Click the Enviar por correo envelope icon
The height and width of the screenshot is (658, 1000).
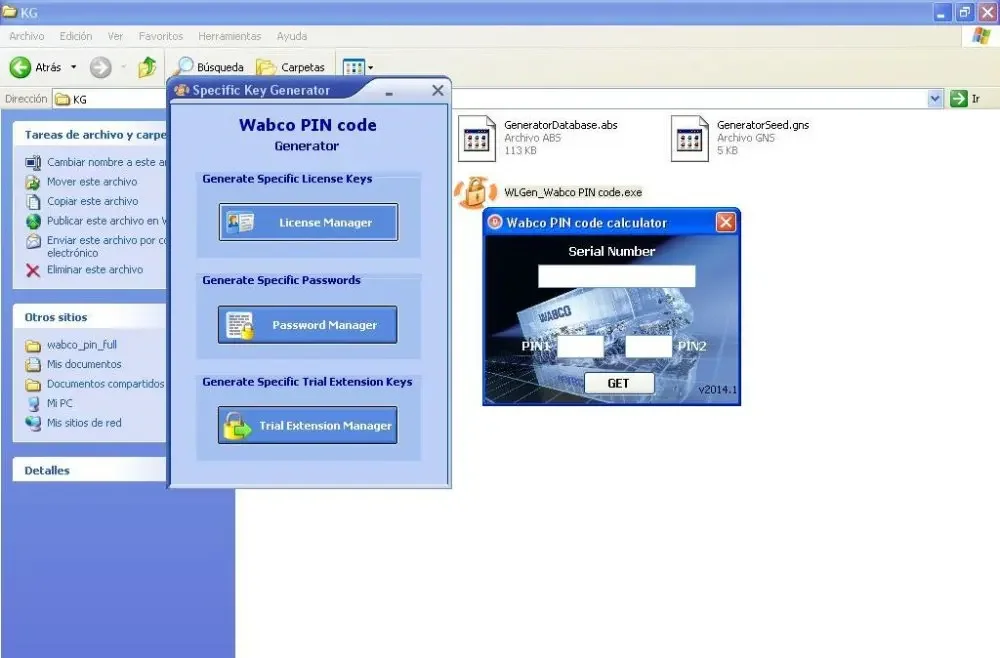pyautogui.click(x=33, y=241)
